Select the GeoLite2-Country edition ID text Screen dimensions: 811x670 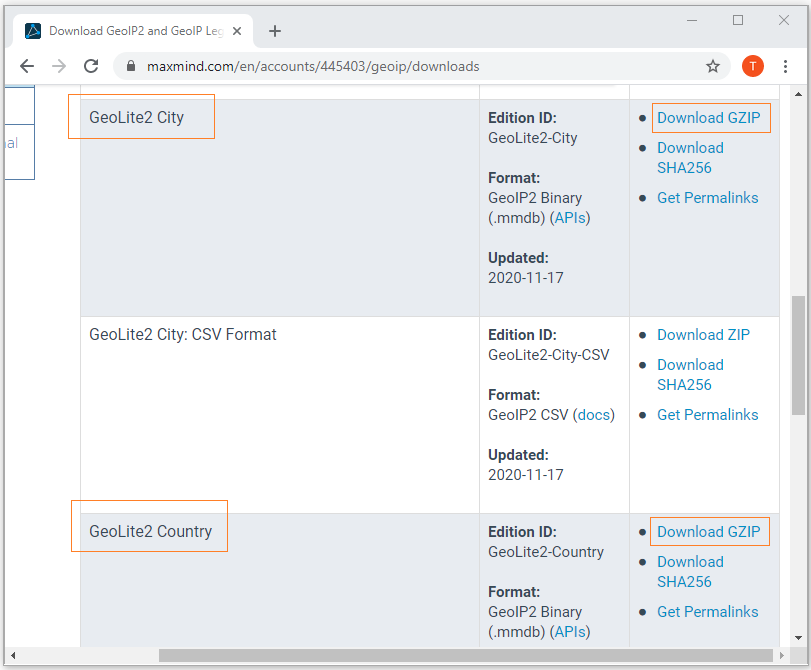(x=546, y=552)
